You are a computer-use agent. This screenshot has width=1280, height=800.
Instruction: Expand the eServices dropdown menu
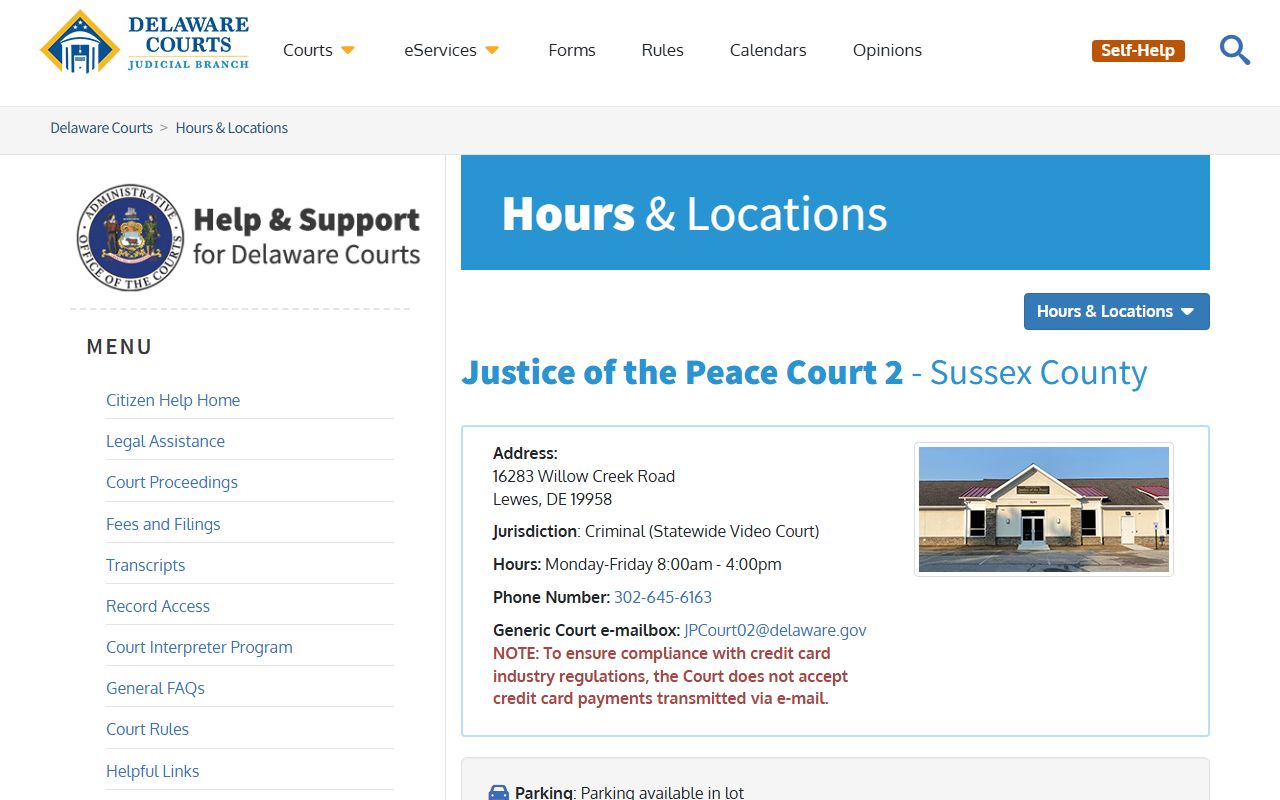(452, 50)
